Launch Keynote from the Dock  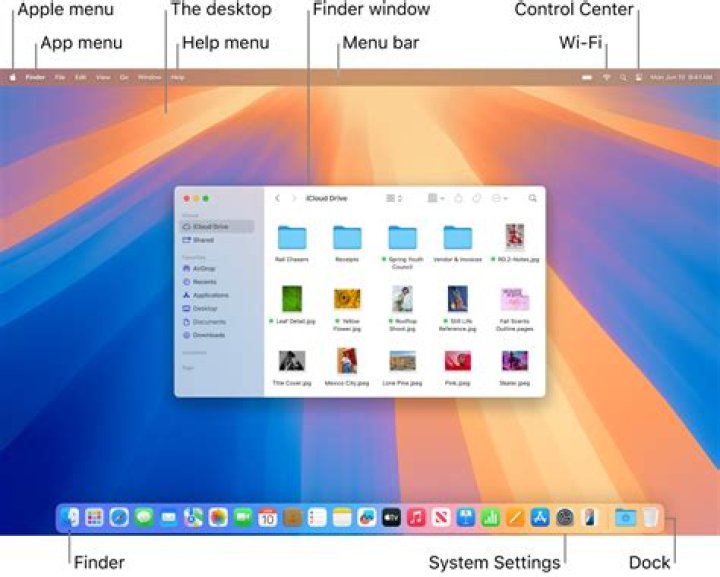point(466,518)
